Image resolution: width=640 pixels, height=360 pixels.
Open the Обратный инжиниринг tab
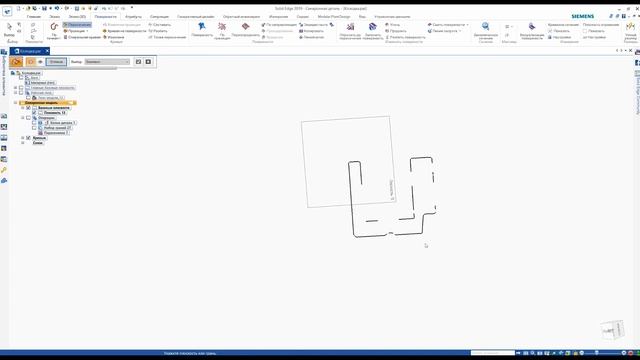pos(241,17)
